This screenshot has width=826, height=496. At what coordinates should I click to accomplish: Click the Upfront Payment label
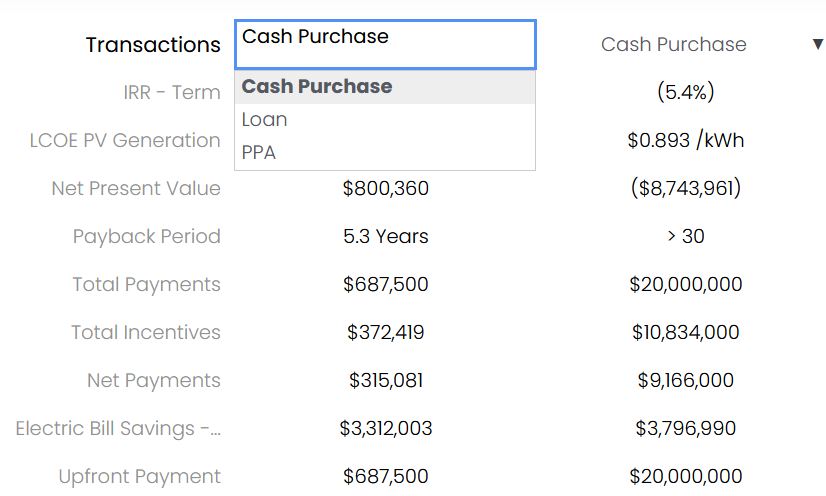140,477
